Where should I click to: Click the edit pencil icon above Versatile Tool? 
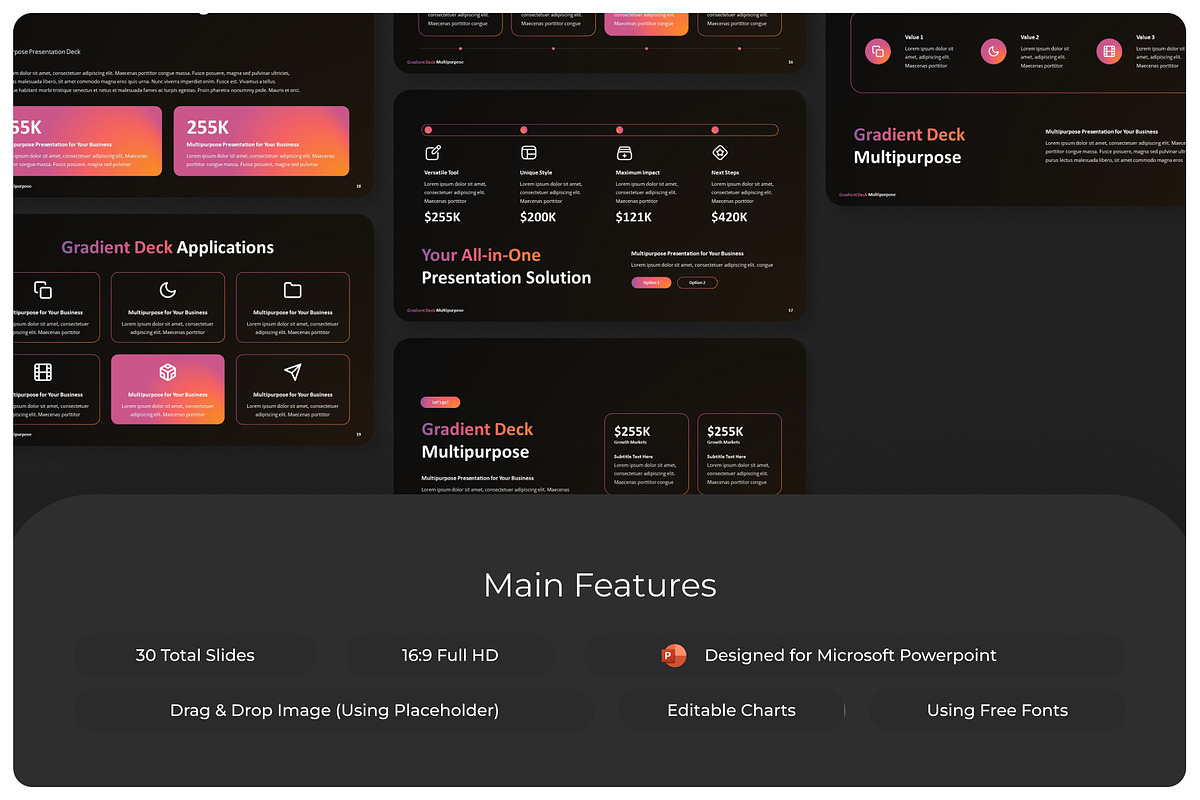433,153
